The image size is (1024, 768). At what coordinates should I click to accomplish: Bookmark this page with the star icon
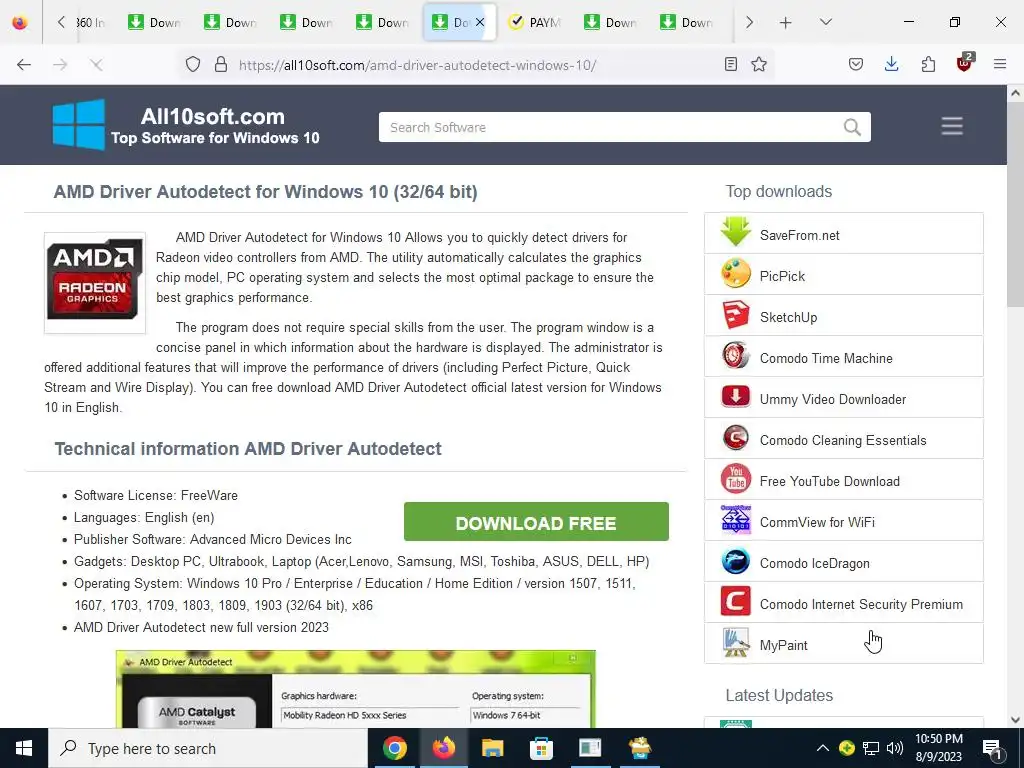point(758,65)
